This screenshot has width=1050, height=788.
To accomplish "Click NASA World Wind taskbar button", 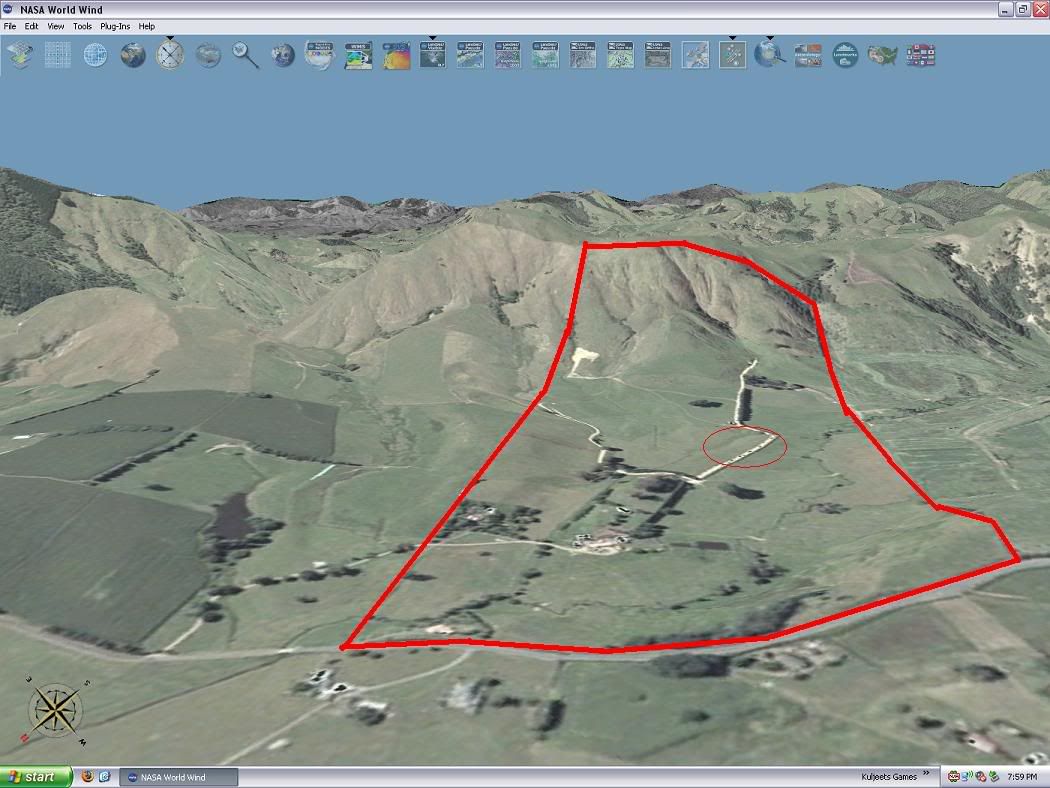I will pos(179,777).
